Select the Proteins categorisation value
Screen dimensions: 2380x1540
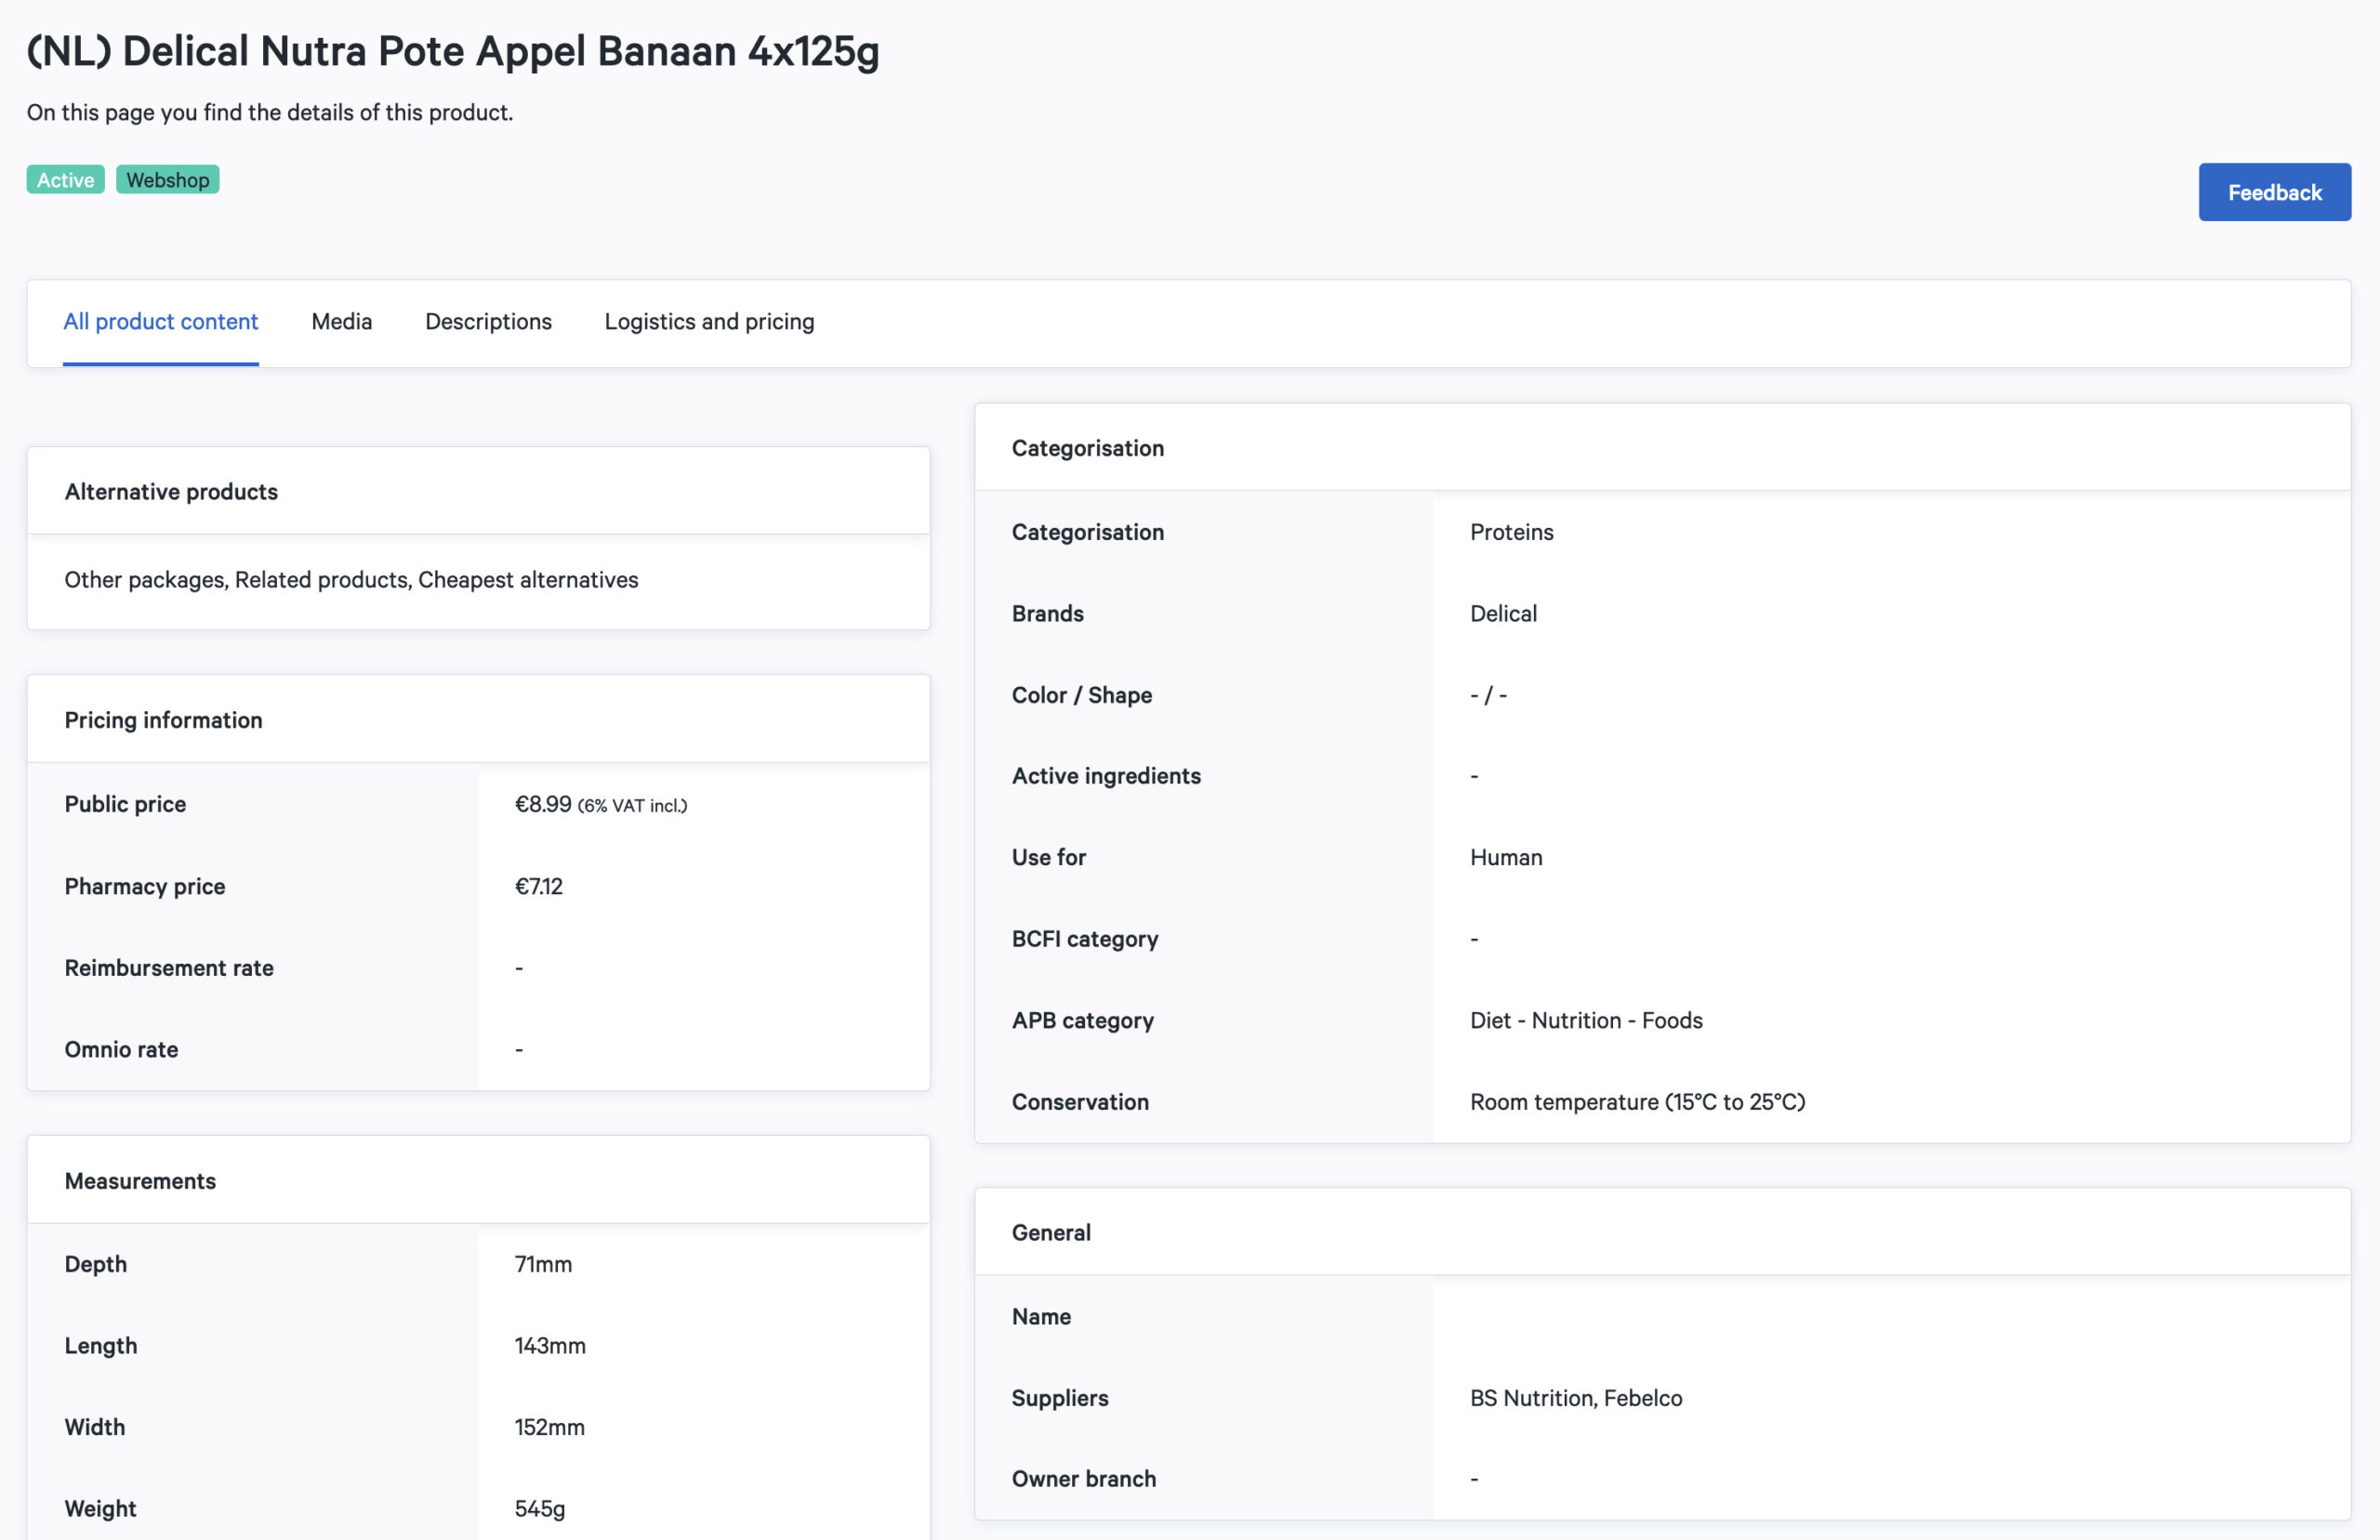pos(1511,532)
